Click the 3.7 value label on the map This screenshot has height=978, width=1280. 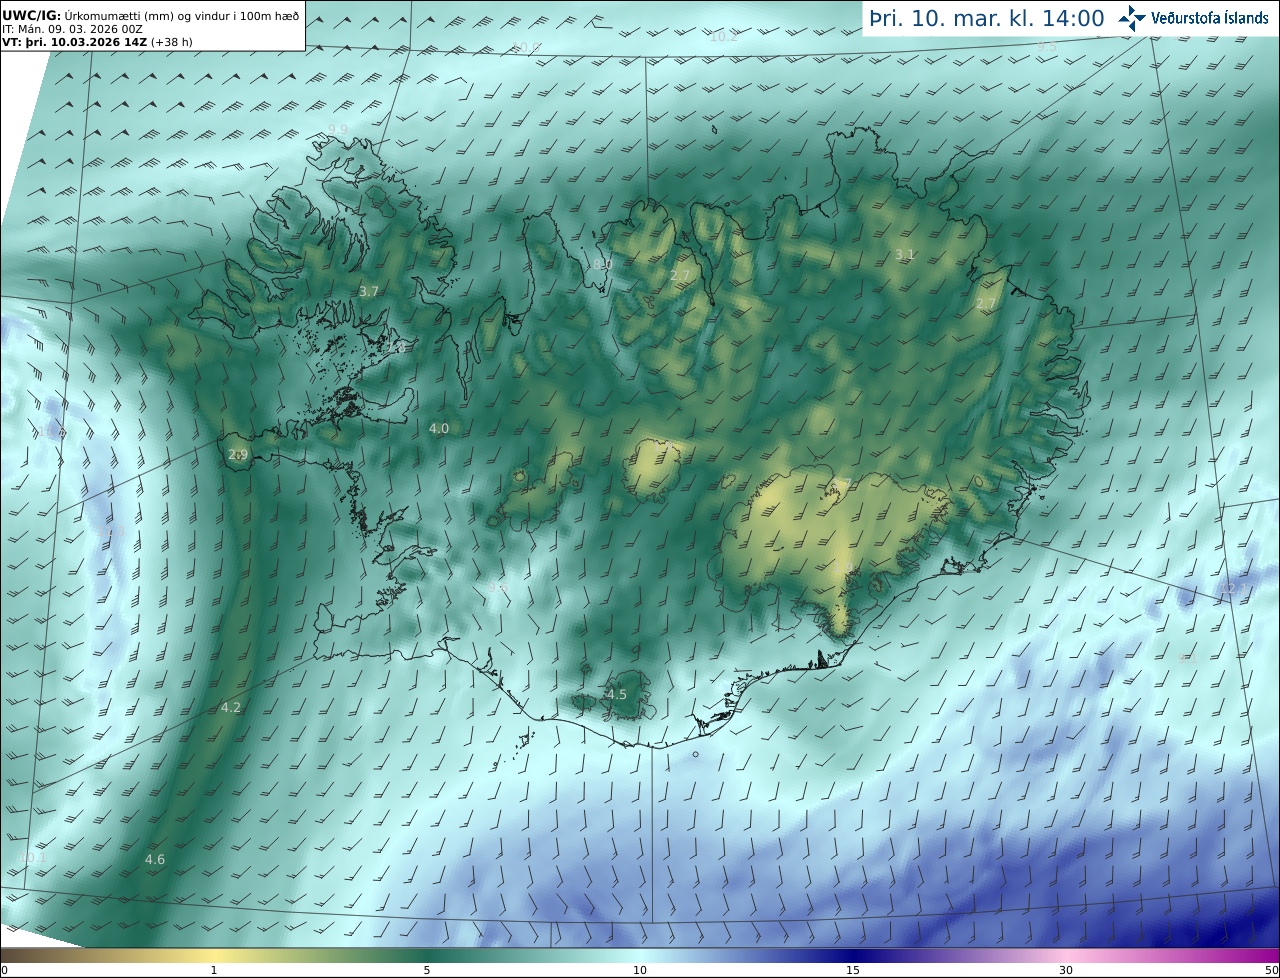[369, 292]
